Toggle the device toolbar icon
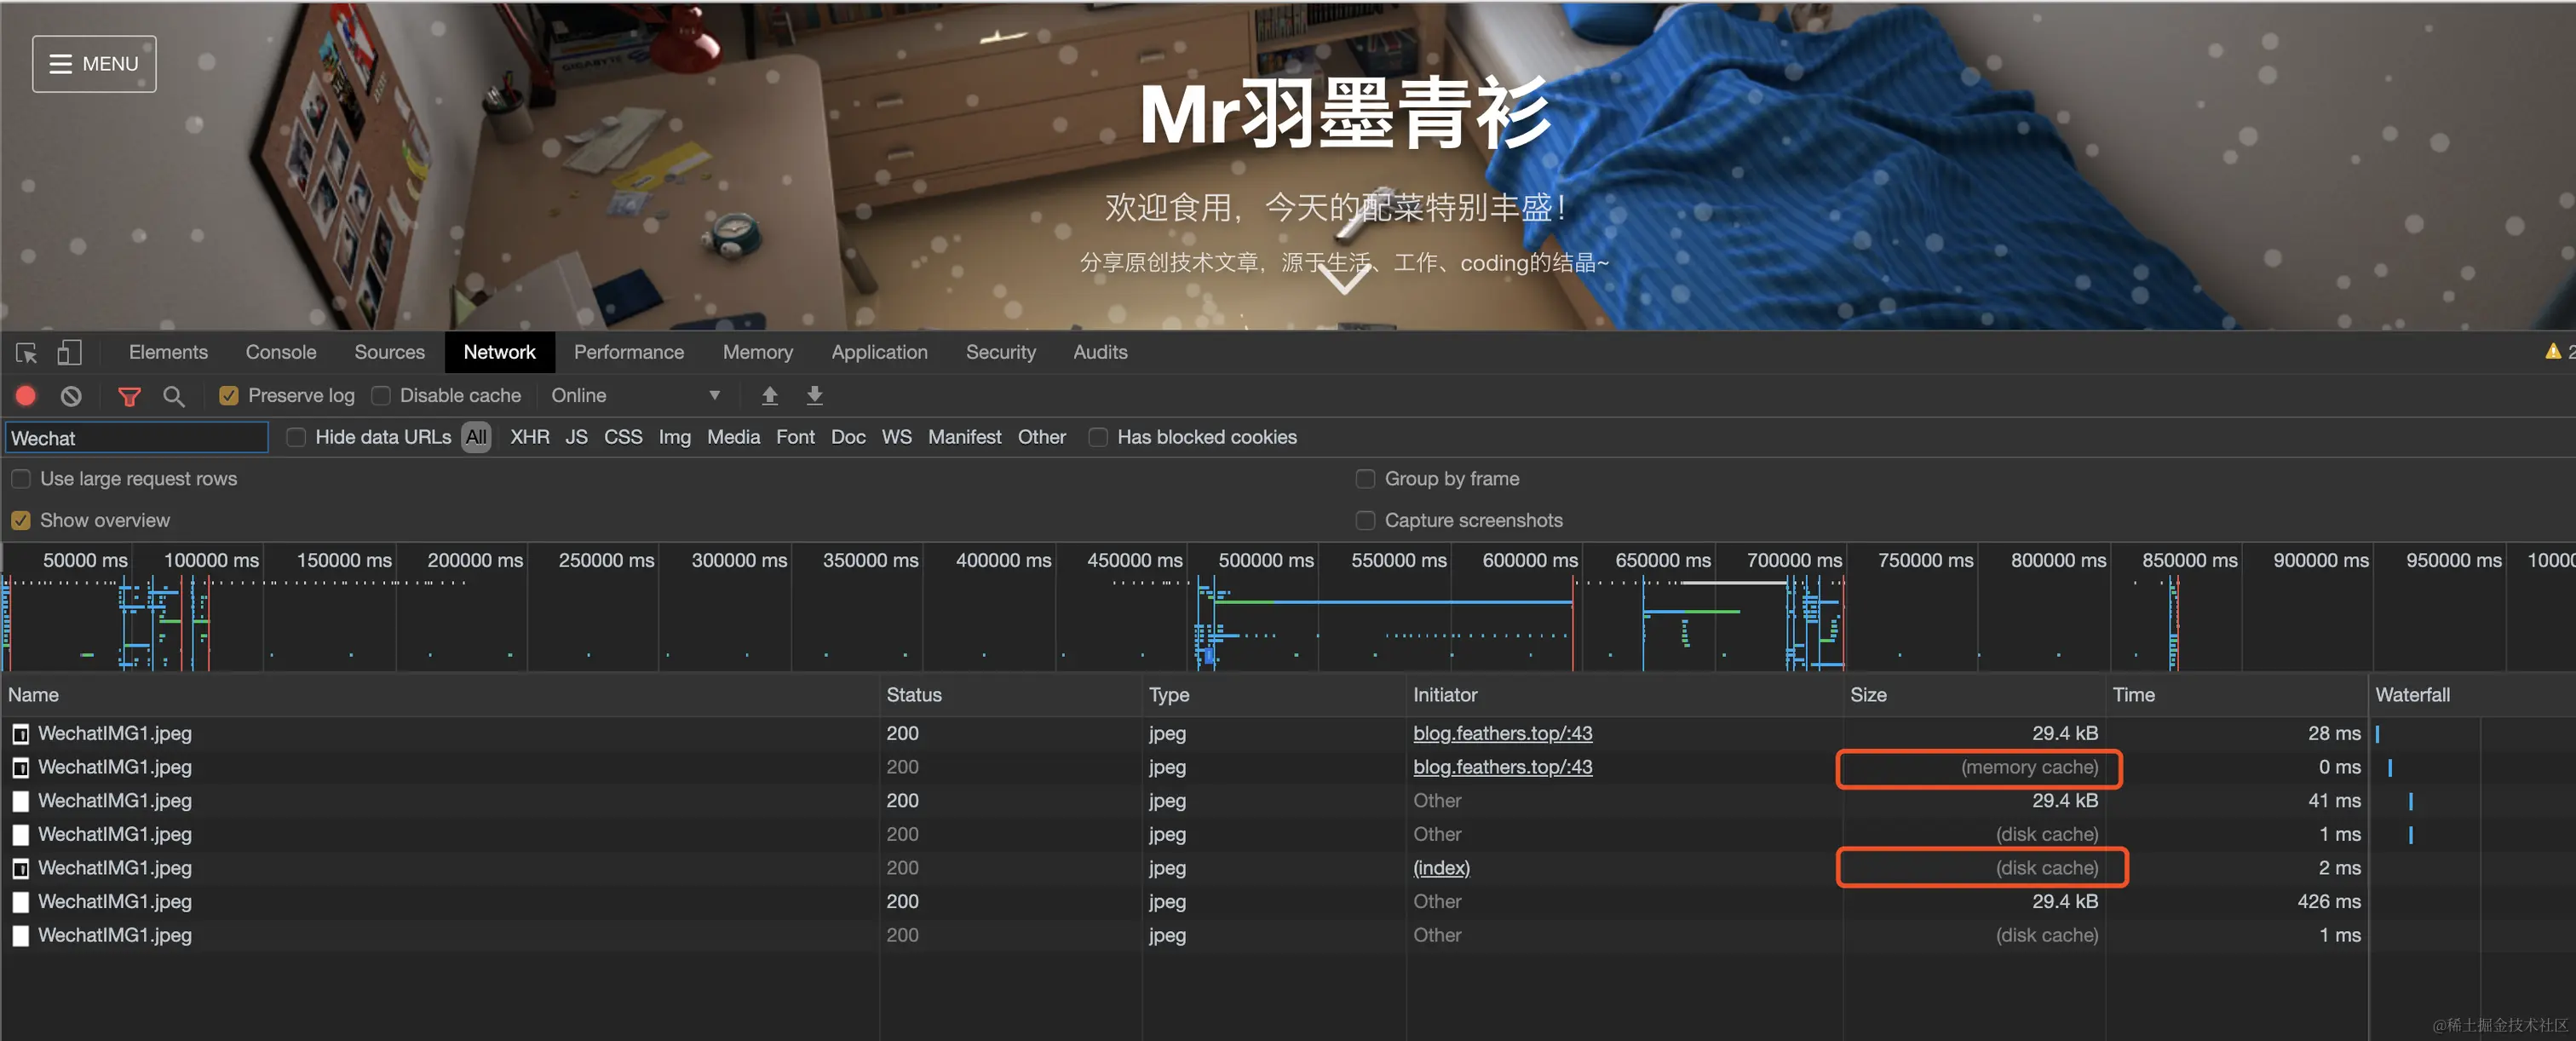The height and width of the screenshot is (1041, 2576). coord(69,353)
